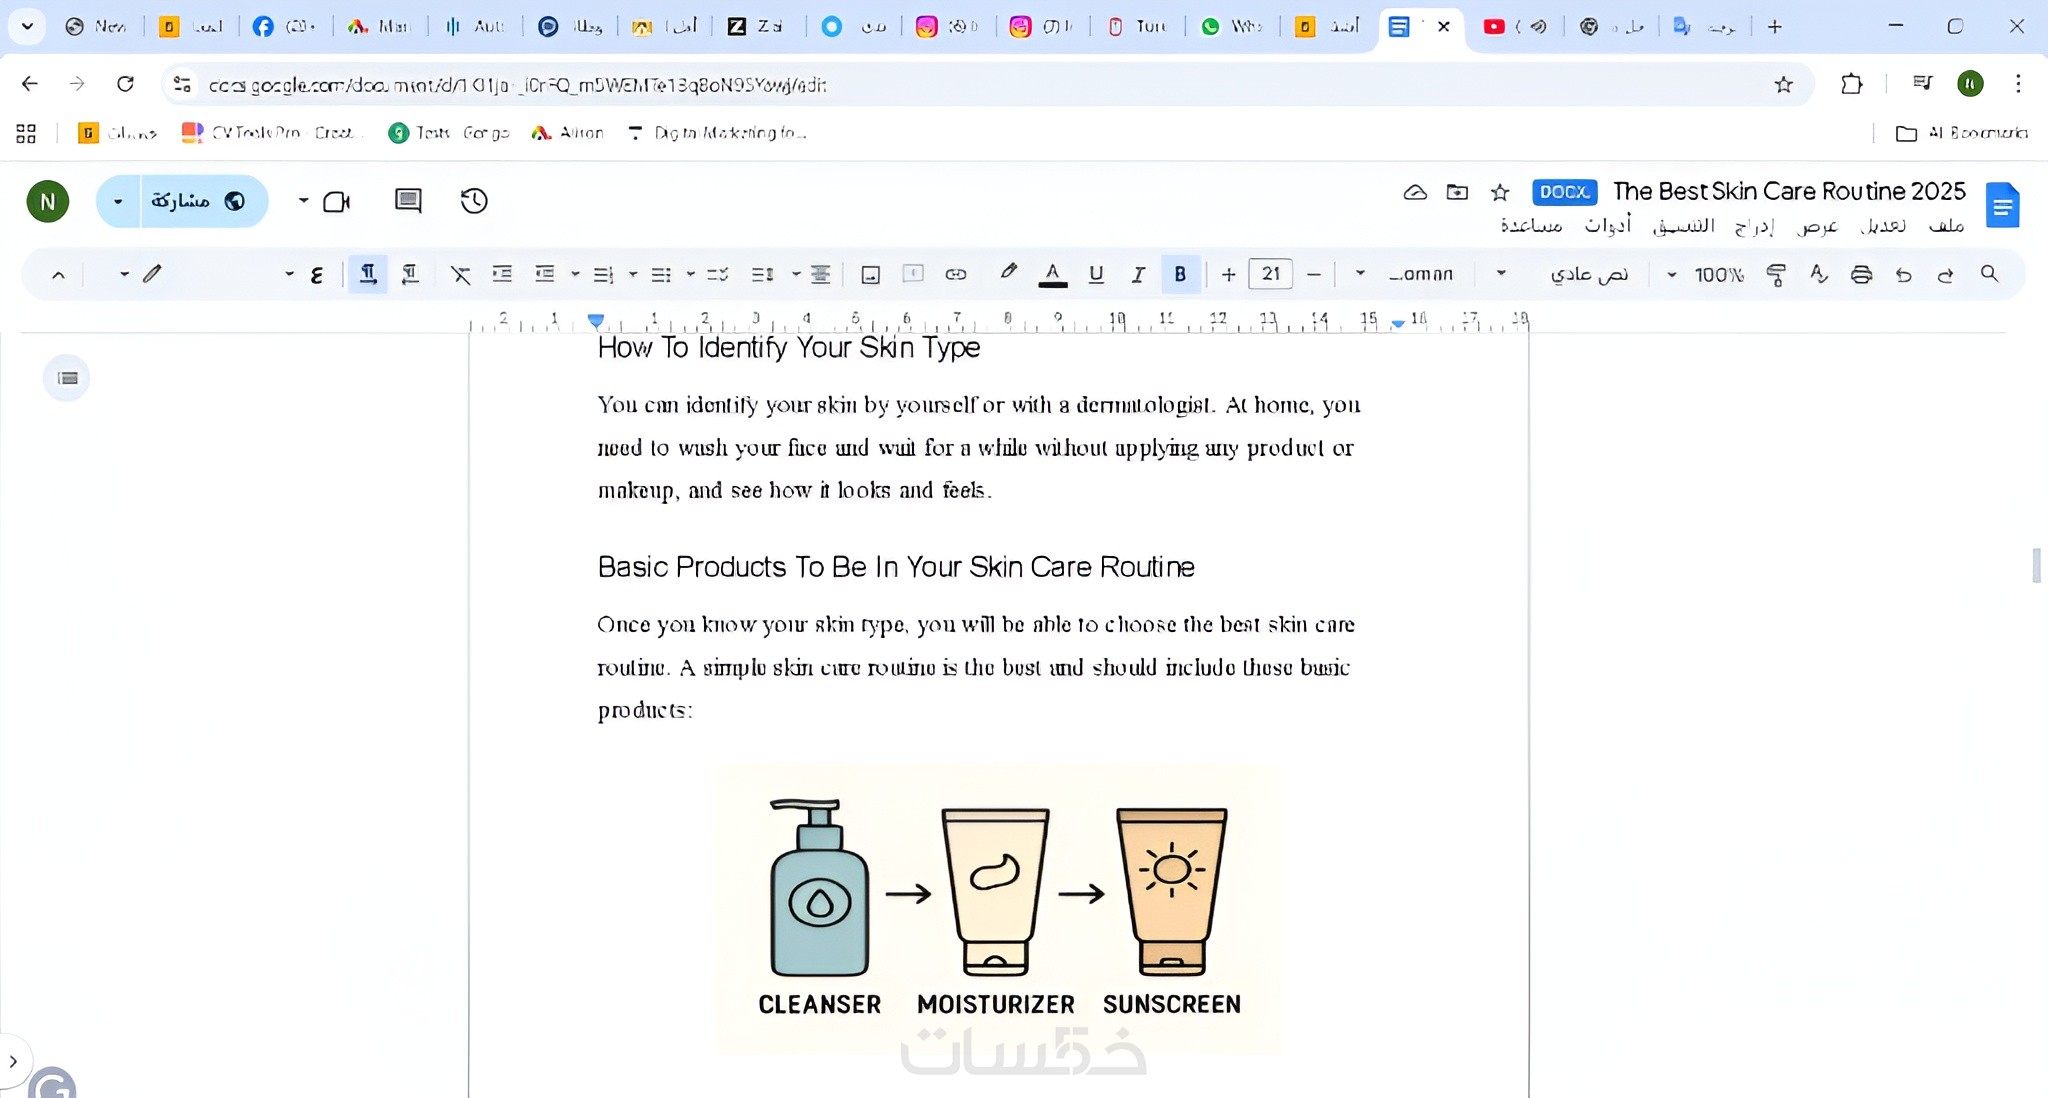Open version history clock icon
The width and height of the screenshot is (2048, 1098).
coord(474,201)
